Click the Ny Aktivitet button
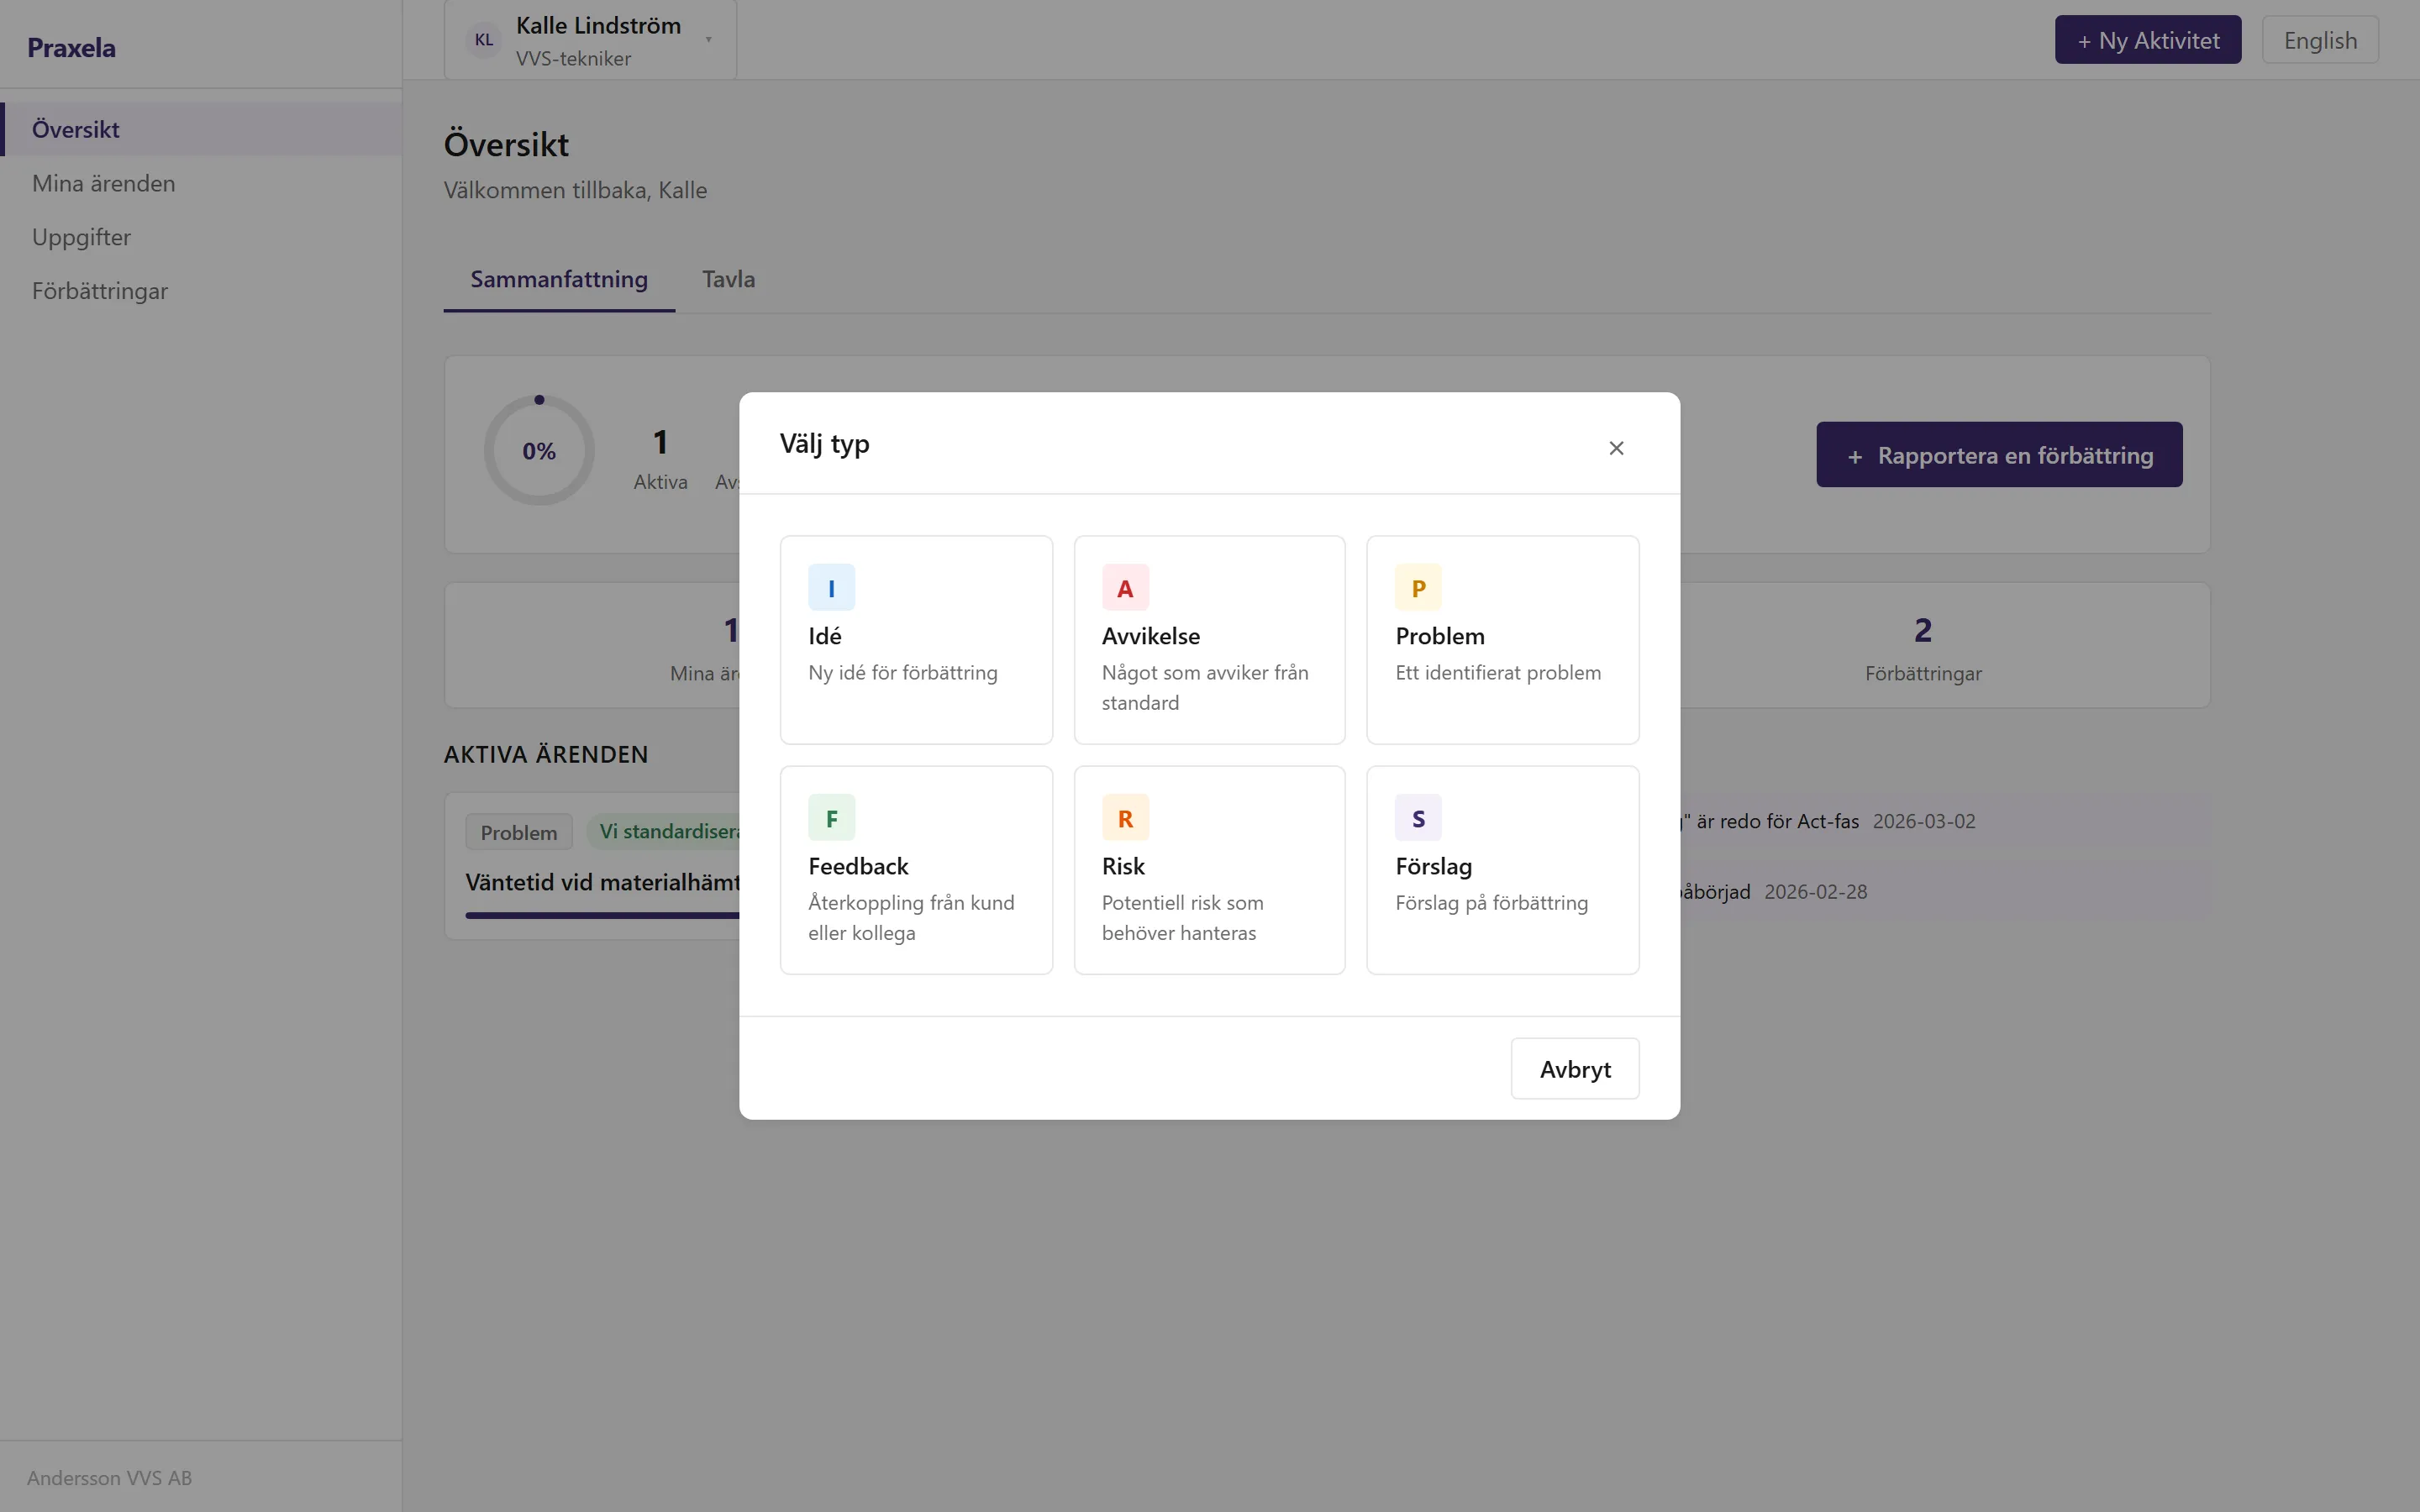2420x1512 pixels. (2148, 40)
